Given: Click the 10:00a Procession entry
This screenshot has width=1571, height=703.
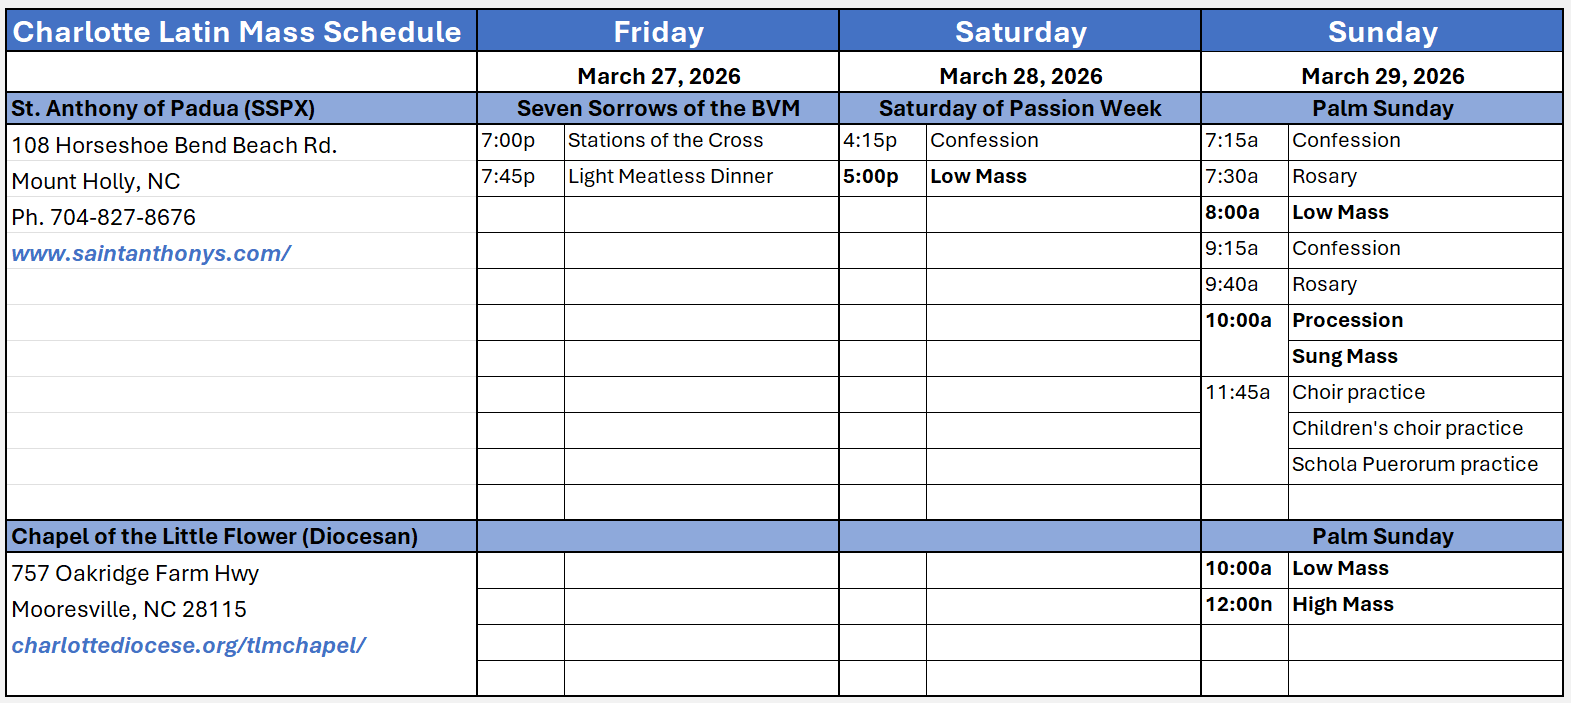Looking at the screenshot, I should (1347, 321).
